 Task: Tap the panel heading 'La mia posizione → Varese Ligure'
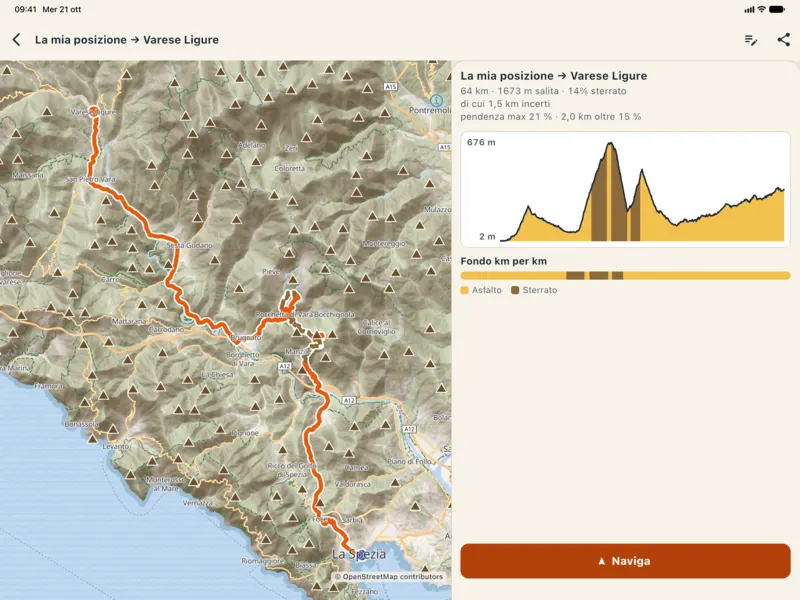coord(554,76)
